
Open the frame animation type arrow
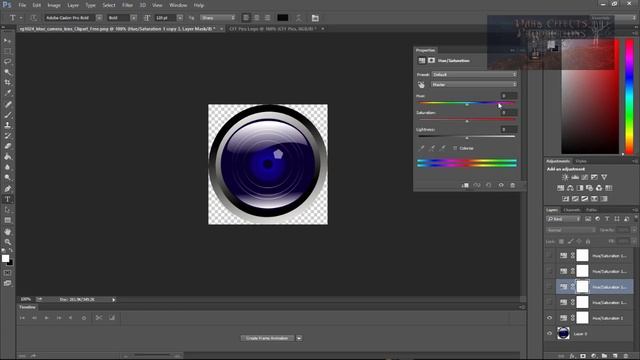(x=299, y=338)
